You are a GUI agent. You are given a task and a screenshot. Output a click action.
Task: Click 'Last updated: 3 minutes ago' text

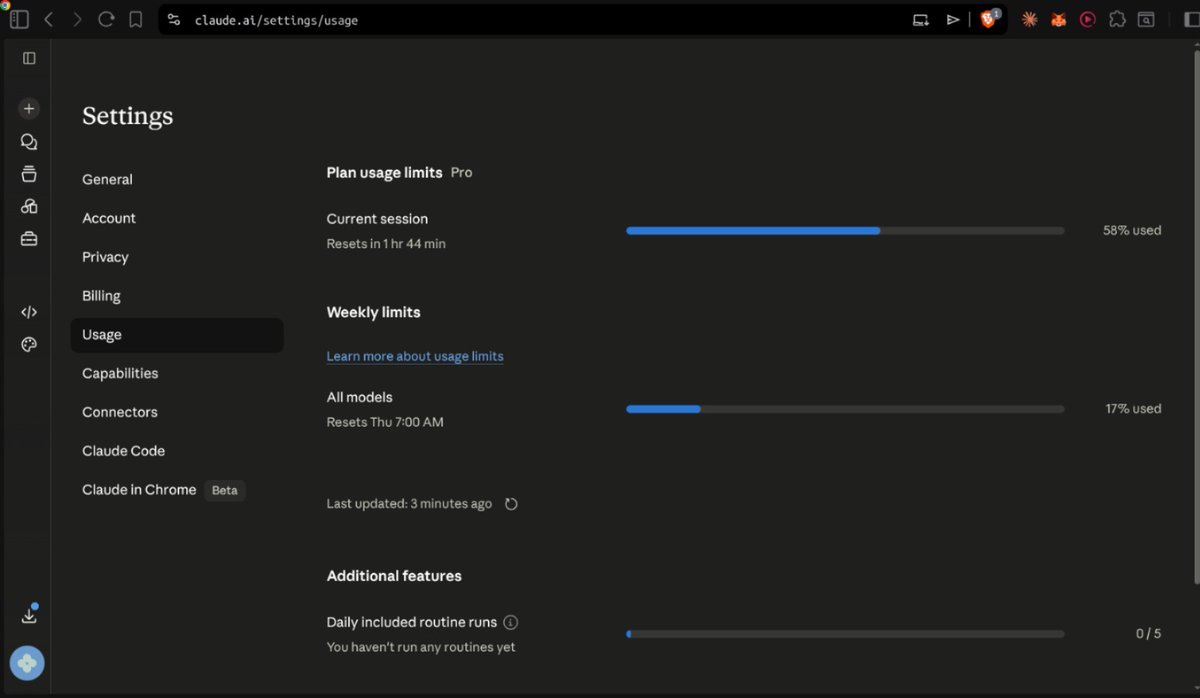pyautogui.click(x=409, y=504)
